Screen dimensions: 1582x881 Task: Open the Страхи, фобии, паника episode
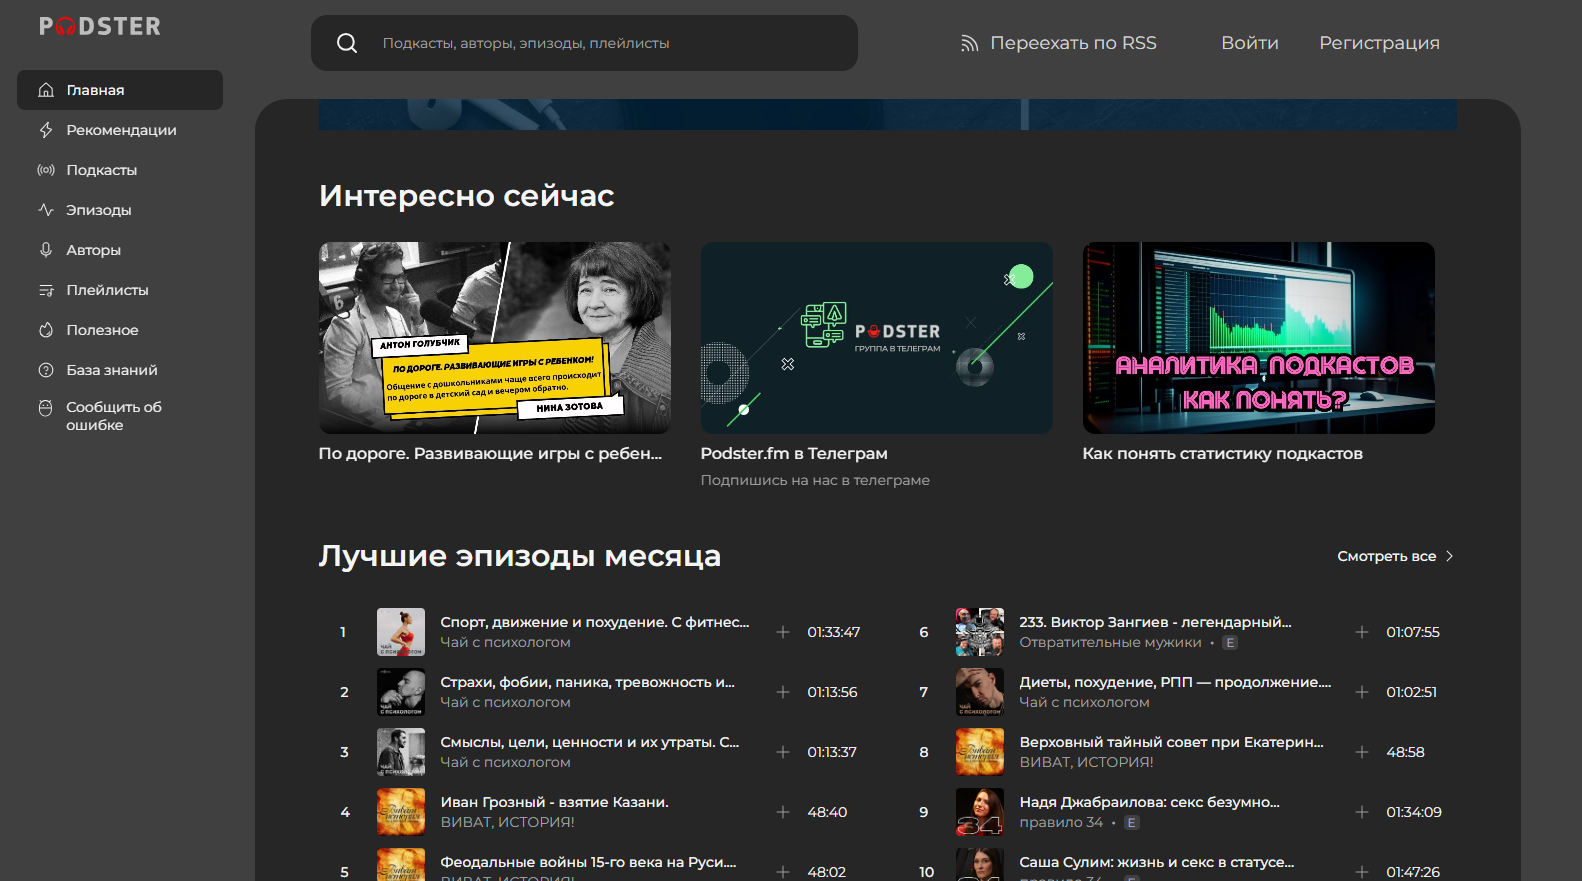[x=588, y=682]
